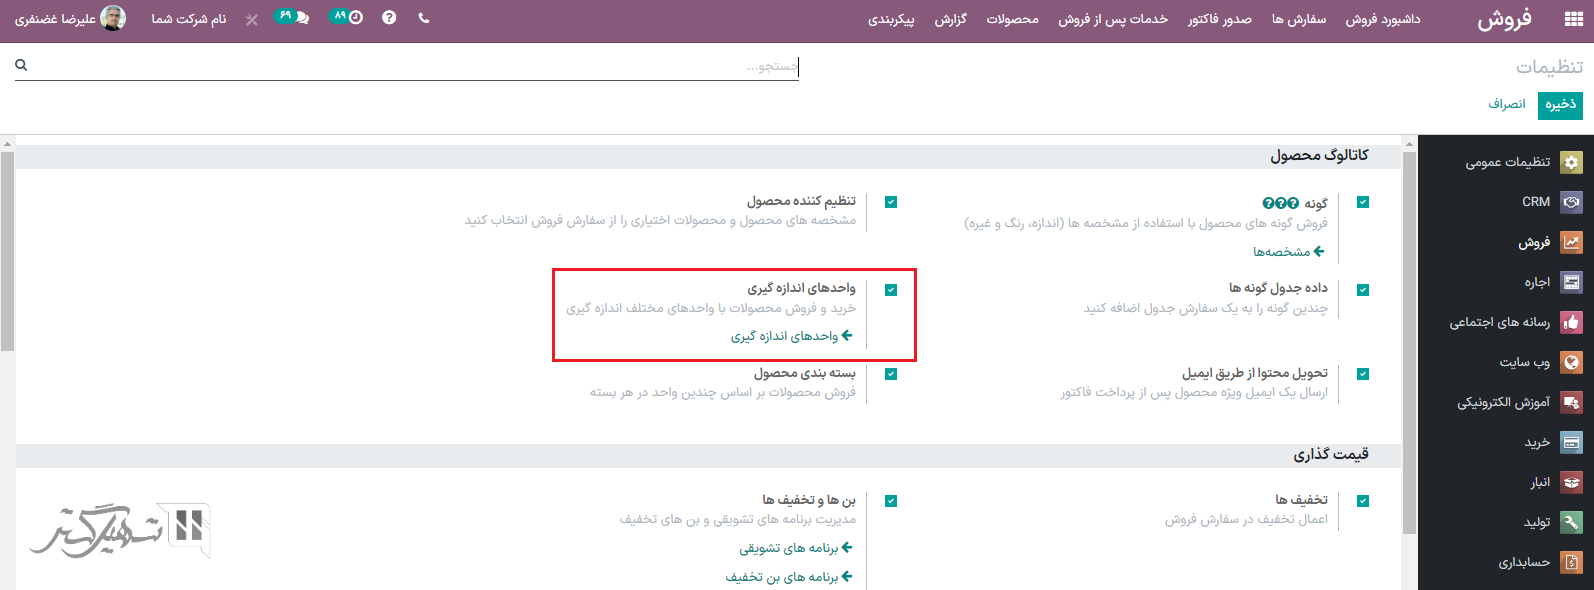Screen dimensions: 1594x590
Task: Click the crossed tools debug icon
Action: (252, 19)
